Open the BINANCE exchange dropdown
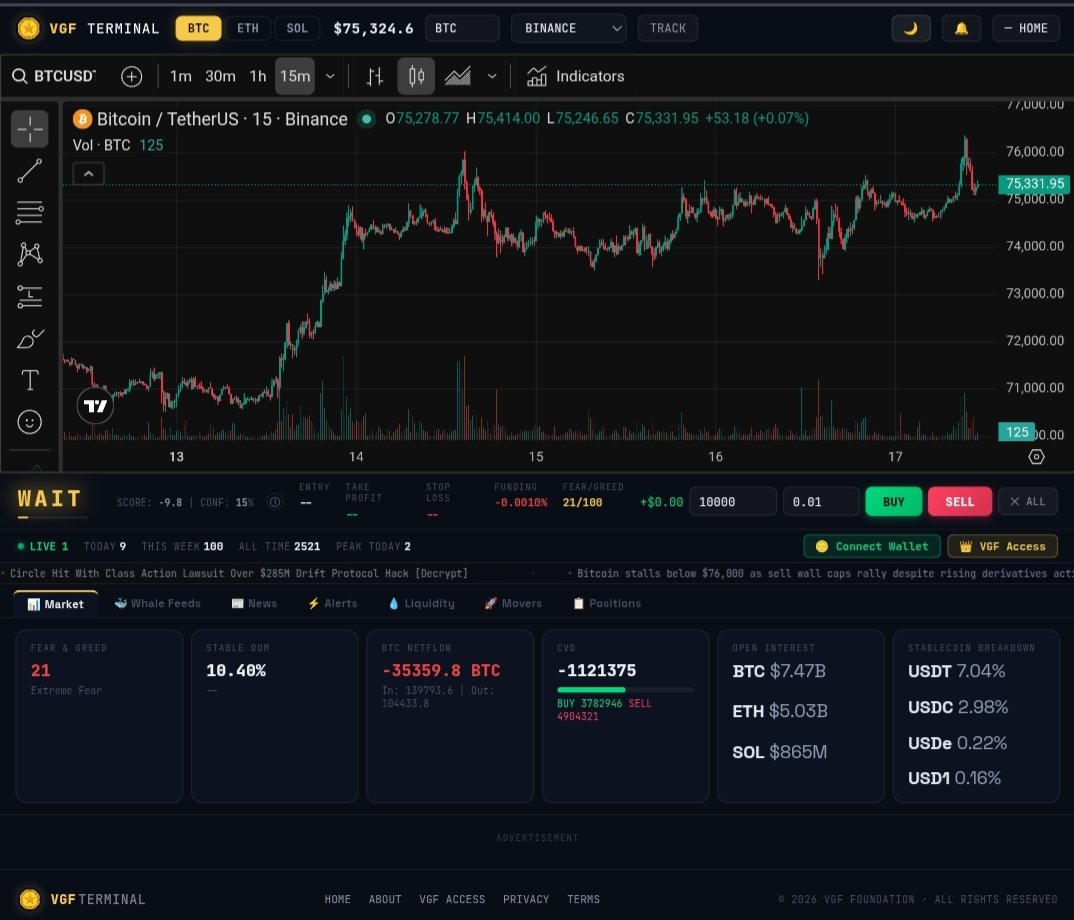 [569, 28]
